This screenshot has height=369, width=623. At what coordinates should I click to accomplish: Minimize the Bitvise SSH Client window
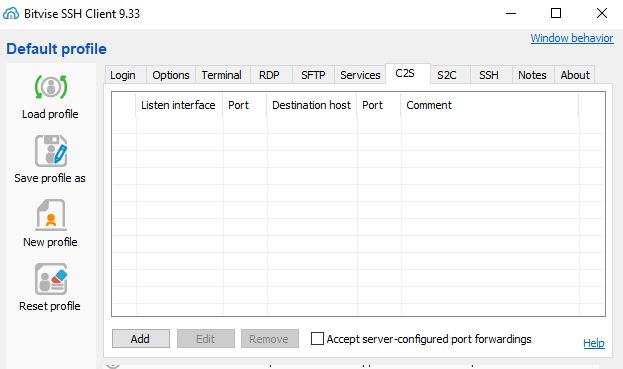pos(511,14)
